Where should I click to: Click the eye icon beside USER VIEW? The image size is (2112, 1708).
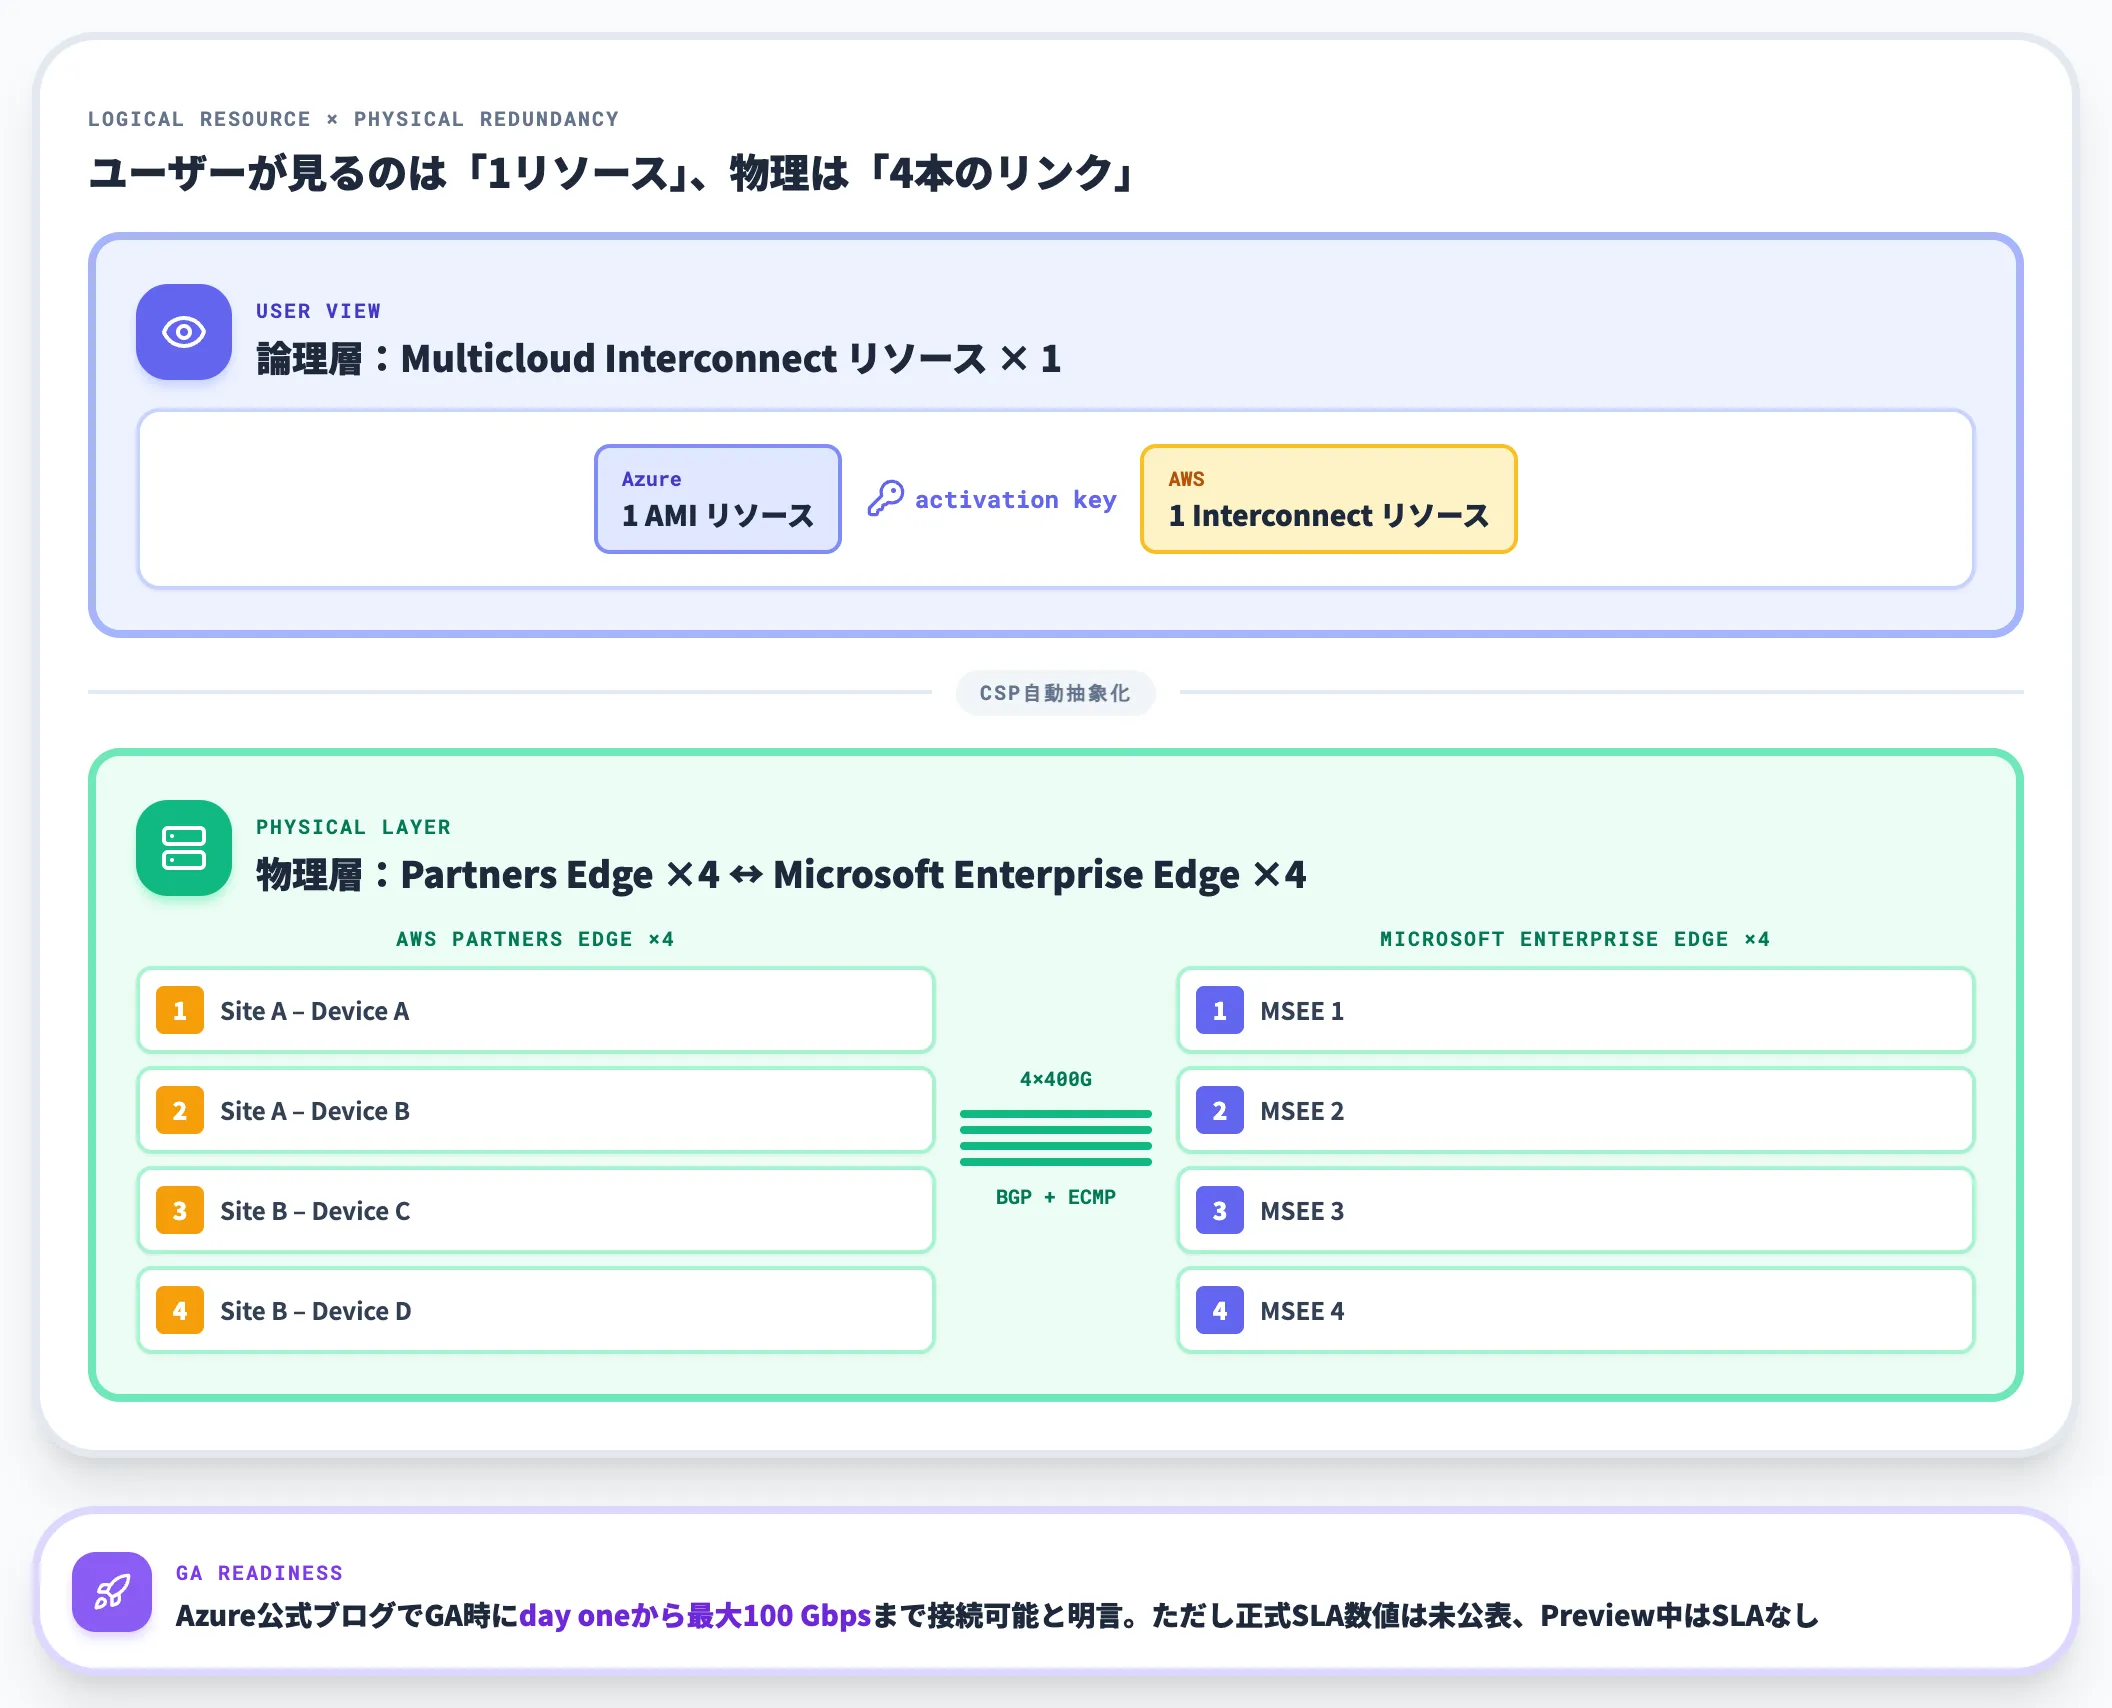click(x=184, y=332)
